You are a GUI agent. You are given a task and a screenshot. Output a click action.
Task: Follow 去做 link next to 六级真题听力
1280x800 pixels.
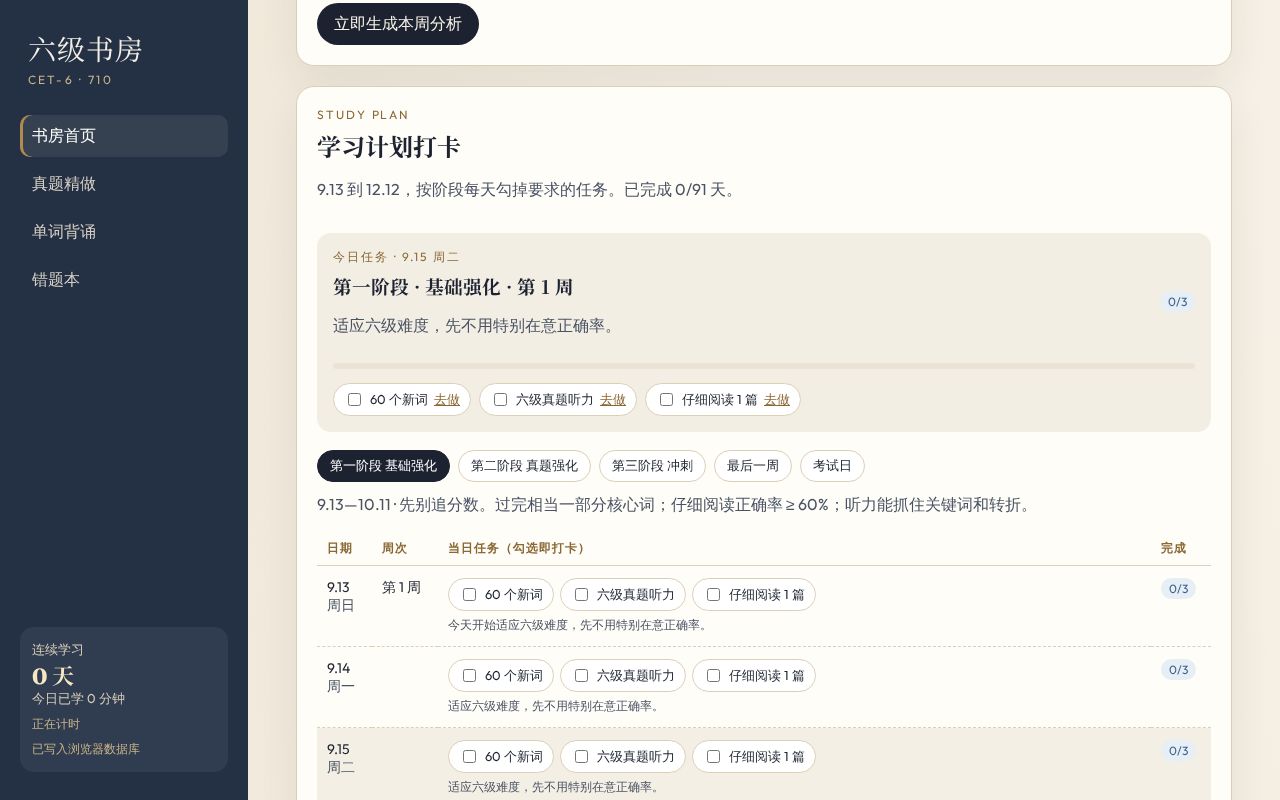[613, 400]
